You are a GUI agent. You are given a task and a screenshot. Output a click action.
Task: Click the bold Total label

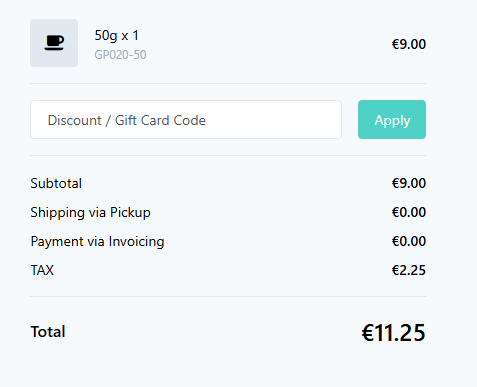(x=48, y=332)
